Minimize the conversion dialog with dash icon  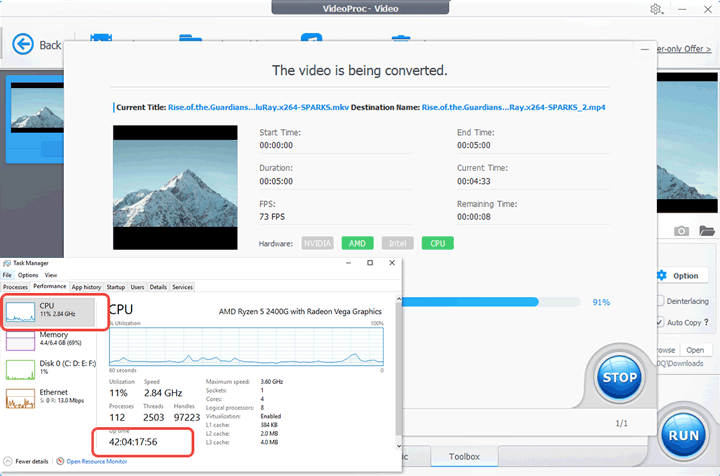(x=645, y=49)
